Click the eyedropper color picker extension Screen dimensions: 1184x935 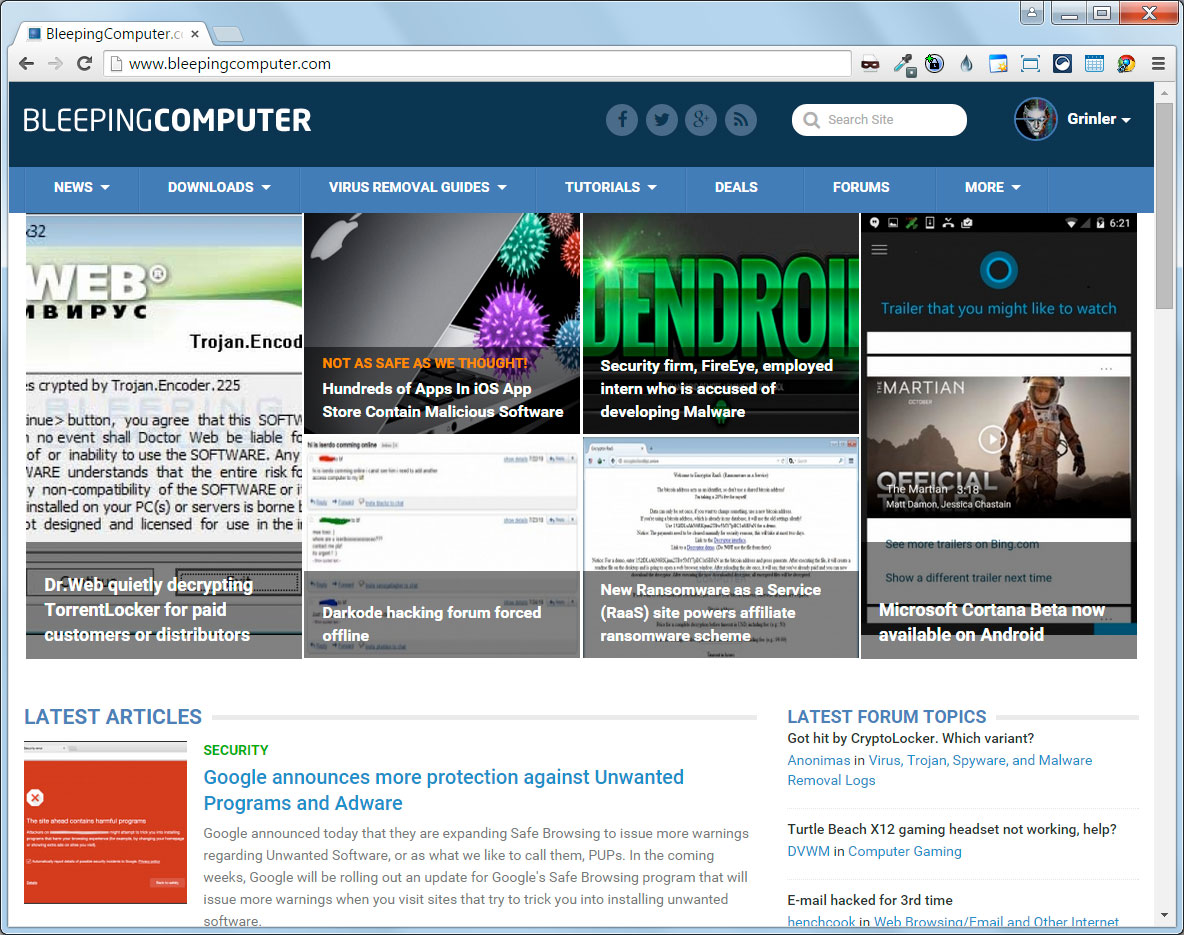pyautogui.click(x=904, y=64)
